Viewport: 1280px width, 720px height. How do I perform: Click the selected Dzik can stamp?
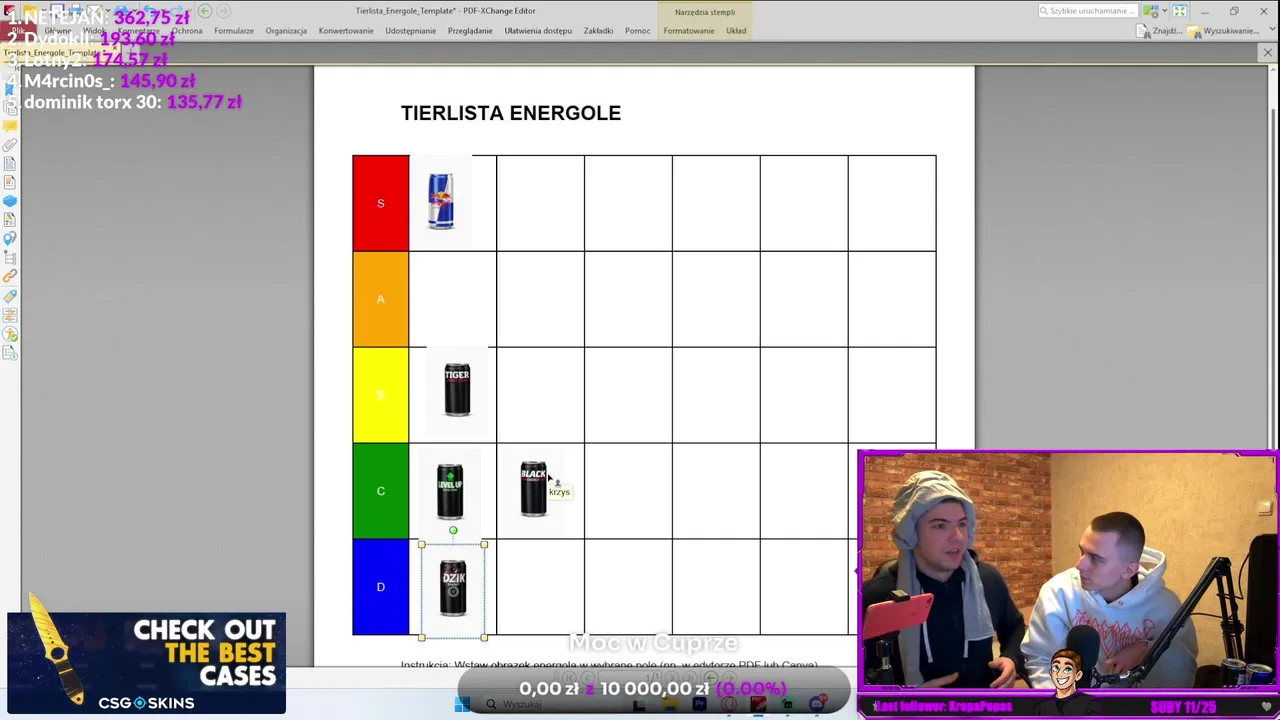click(x=453, y=588)
